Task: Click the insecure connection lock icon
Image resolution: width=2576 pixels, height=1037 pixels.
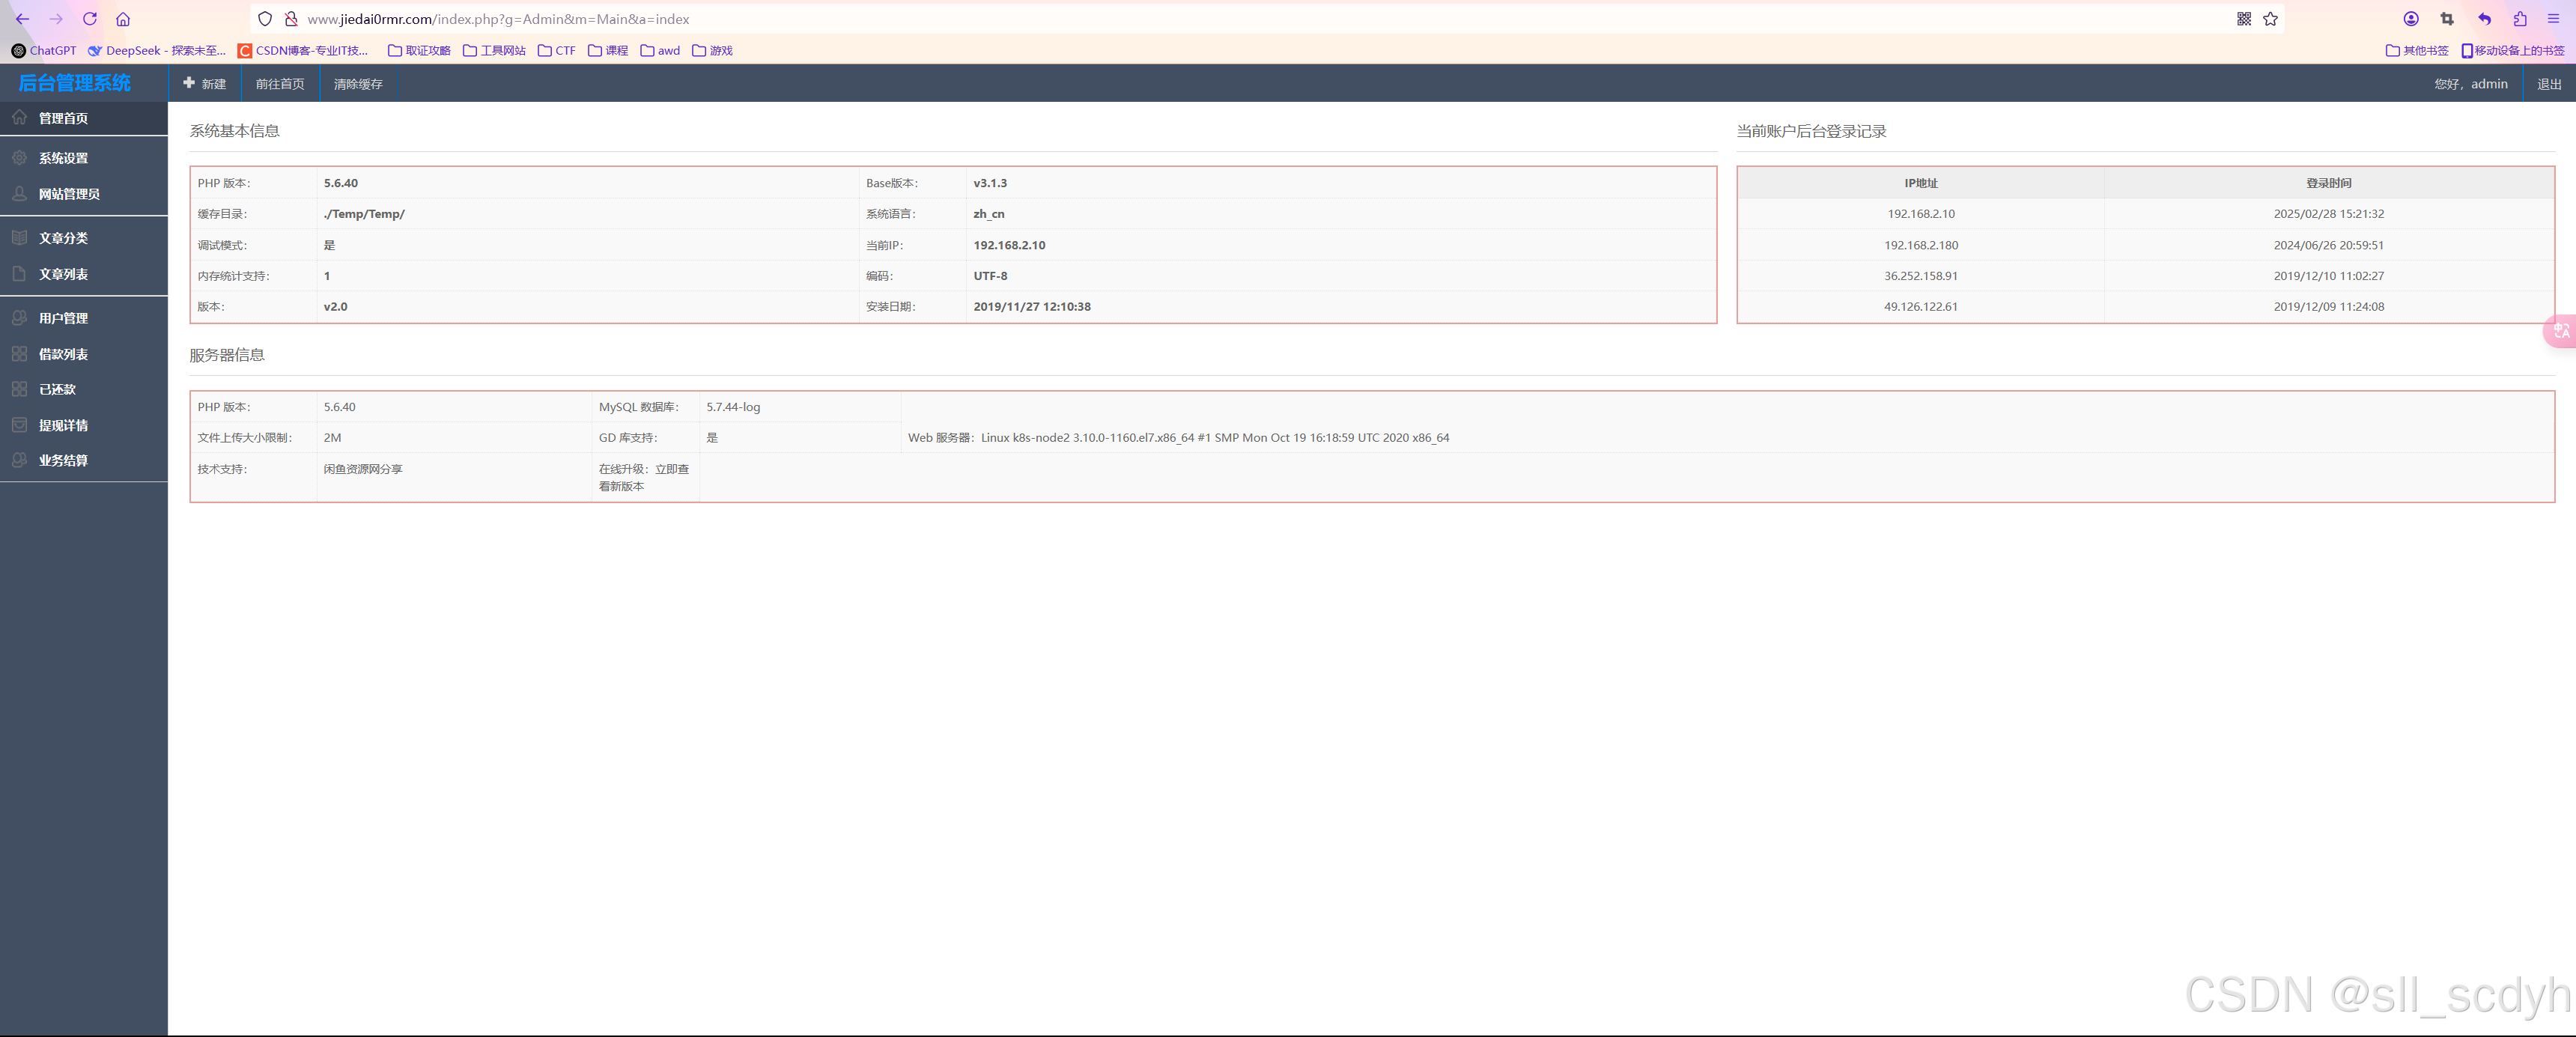Action: pos(291,19)
